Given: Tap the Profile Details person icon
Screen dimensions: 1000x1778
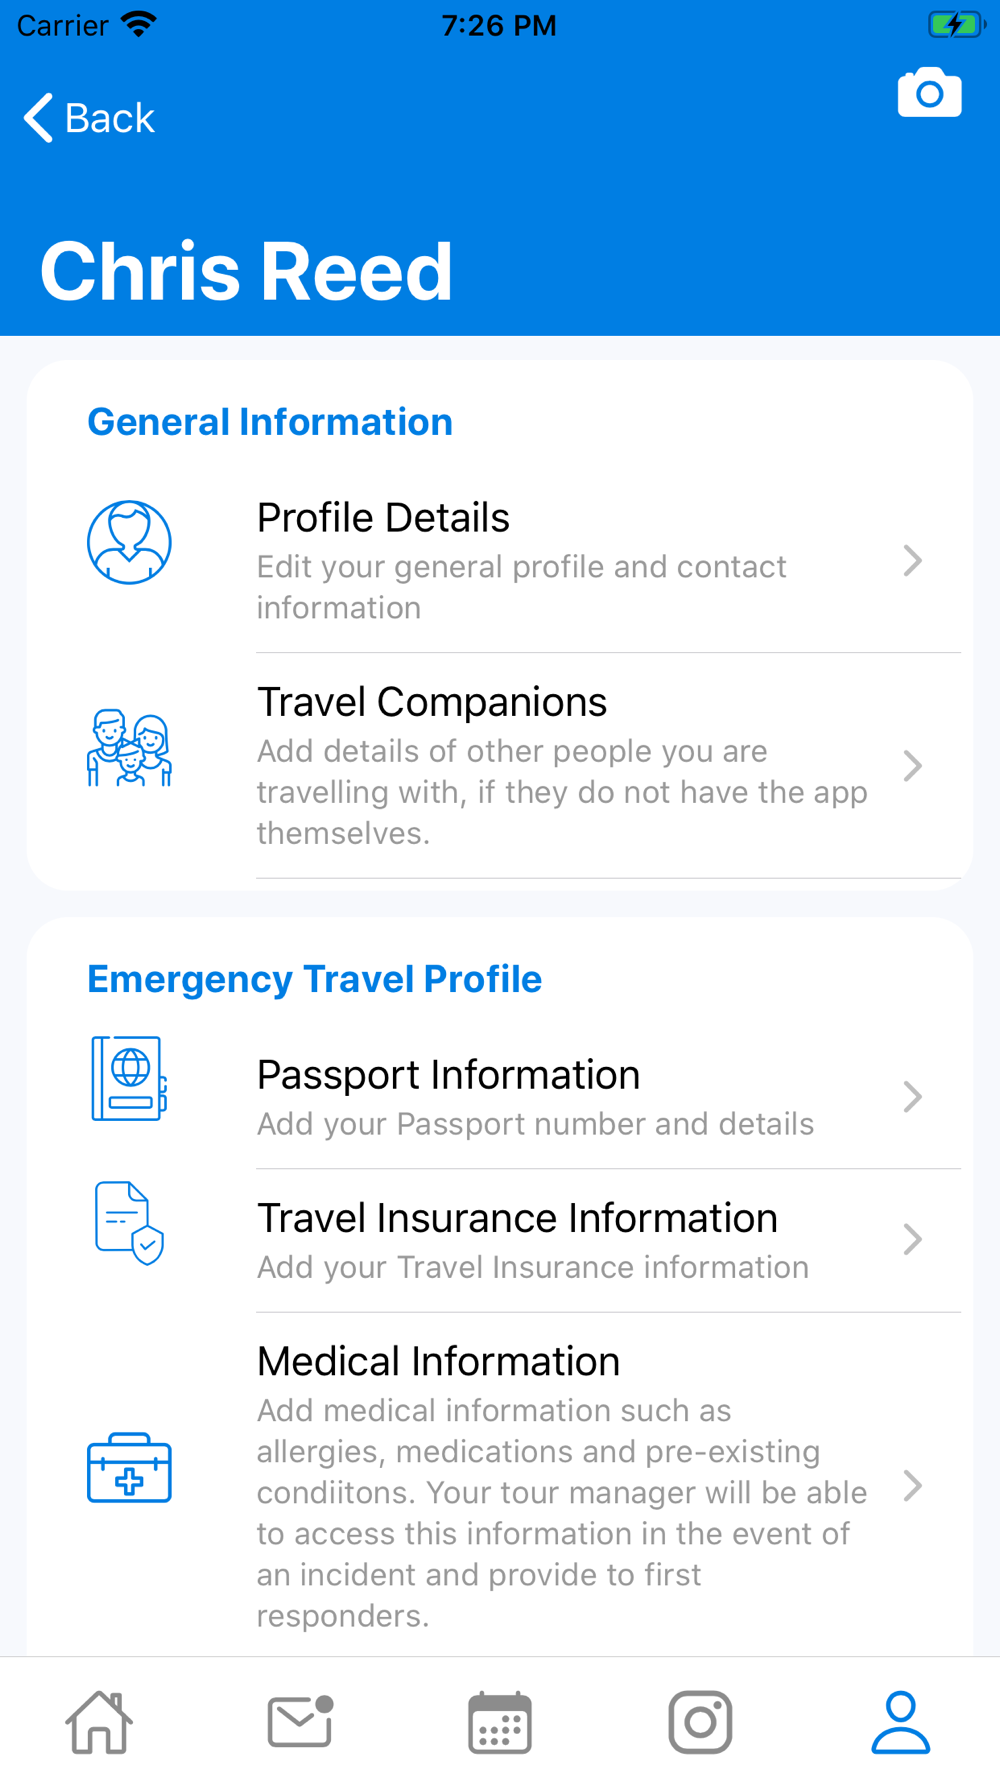Looking at the screenshot, I should (x=129, y=542).
